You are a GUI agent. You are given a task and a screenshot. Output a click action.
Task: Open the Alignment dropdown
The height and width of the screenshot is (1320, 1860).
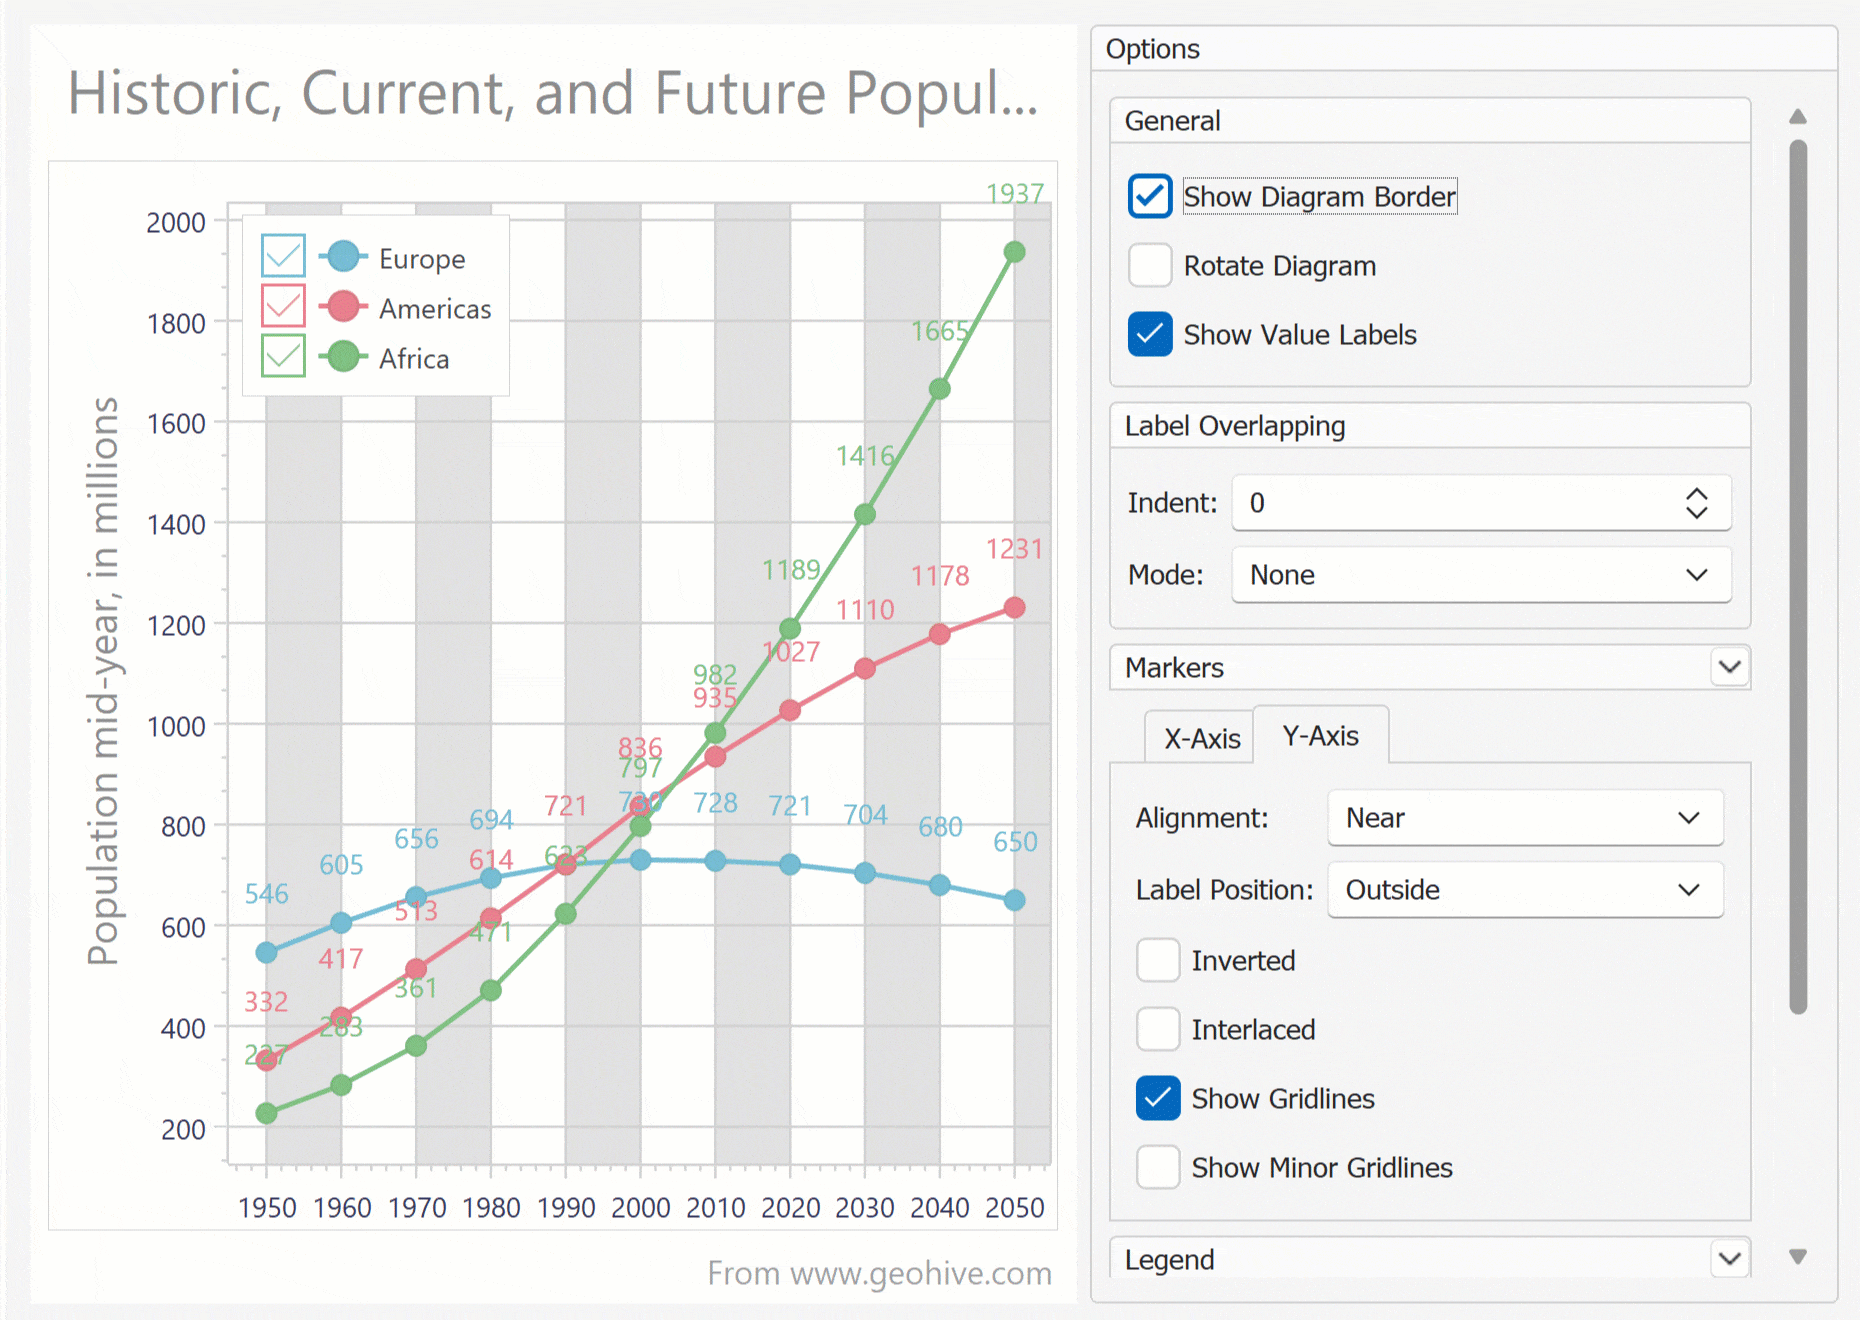click(x=1525, y=818)
